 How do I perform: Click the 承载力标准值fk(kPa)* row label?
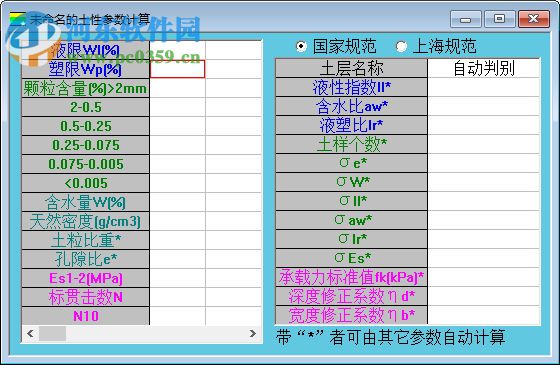click(351, 277)
